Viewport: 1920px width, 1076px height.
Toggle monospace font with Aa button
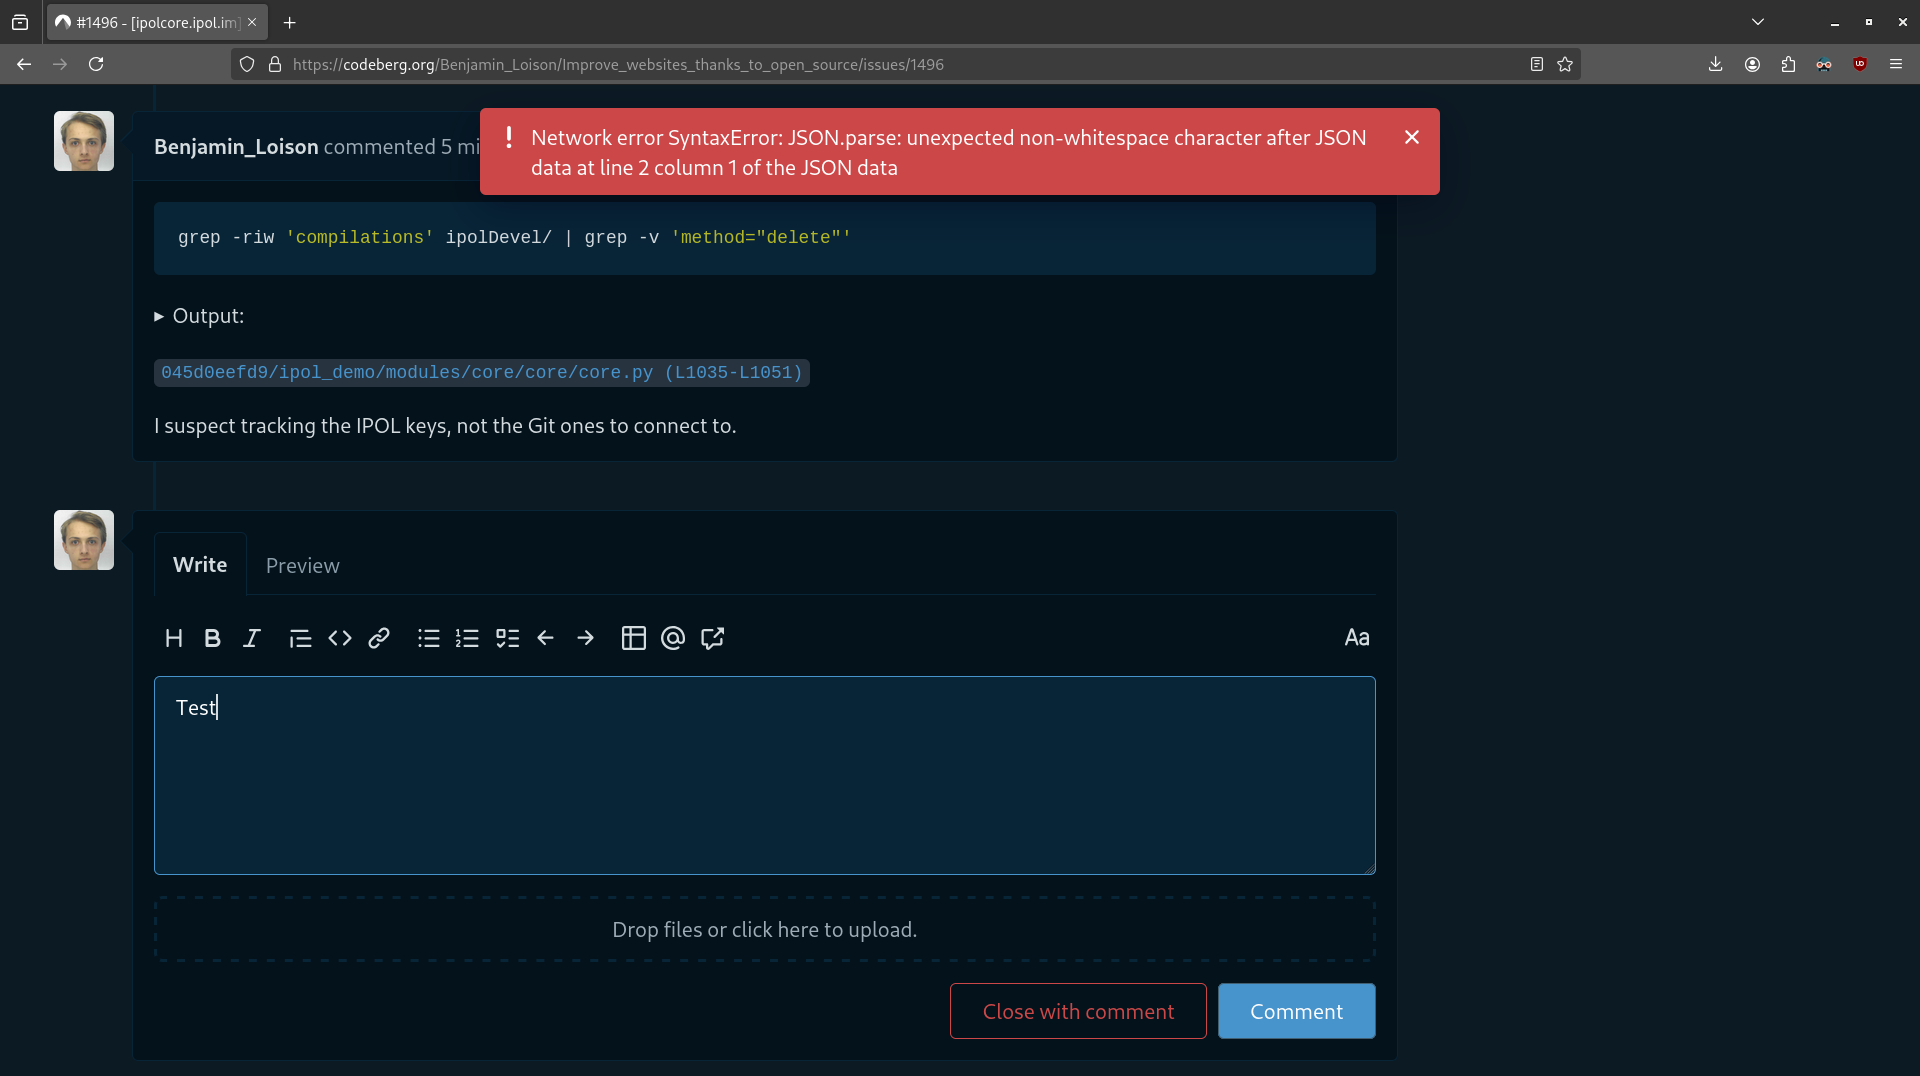click(x=1356, y=638)
